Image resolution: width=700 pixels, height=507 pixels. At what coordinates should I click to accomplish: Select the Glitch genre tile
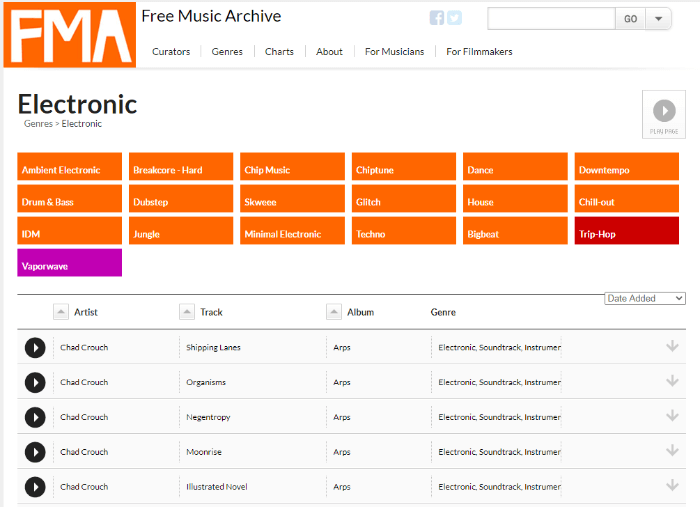(x=404, y=199)
